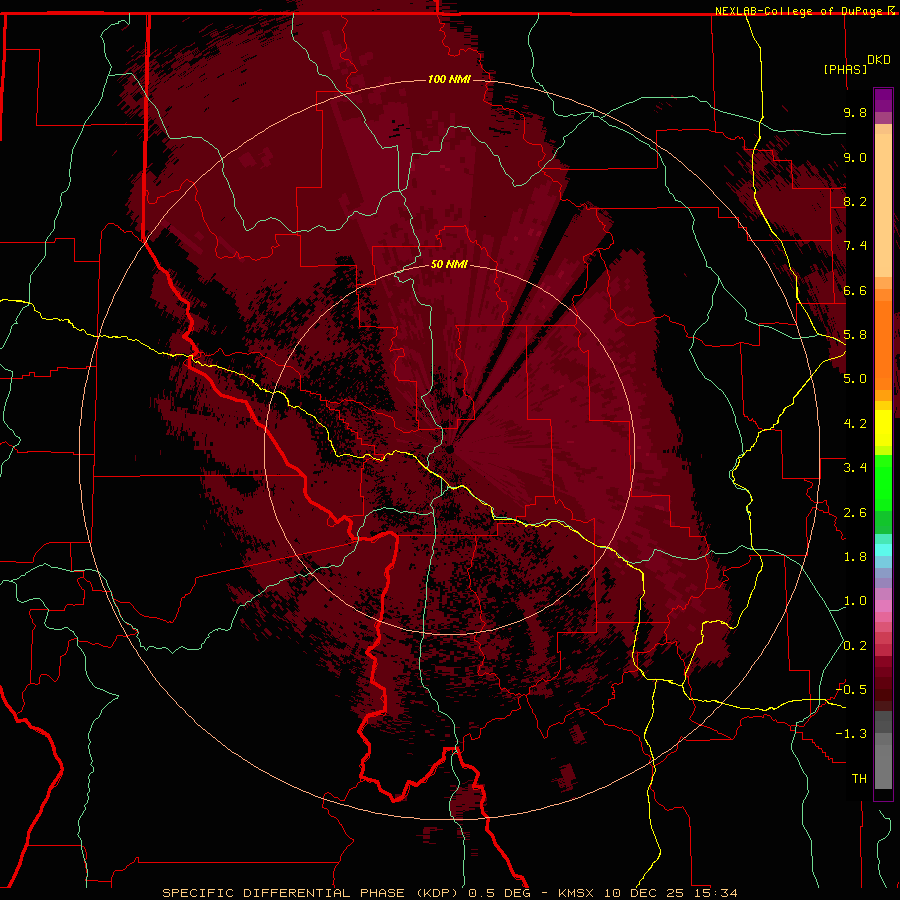Select the -1.3 scale value
The height and width of the screenshot is (900, 900).
tap(851, 734)
